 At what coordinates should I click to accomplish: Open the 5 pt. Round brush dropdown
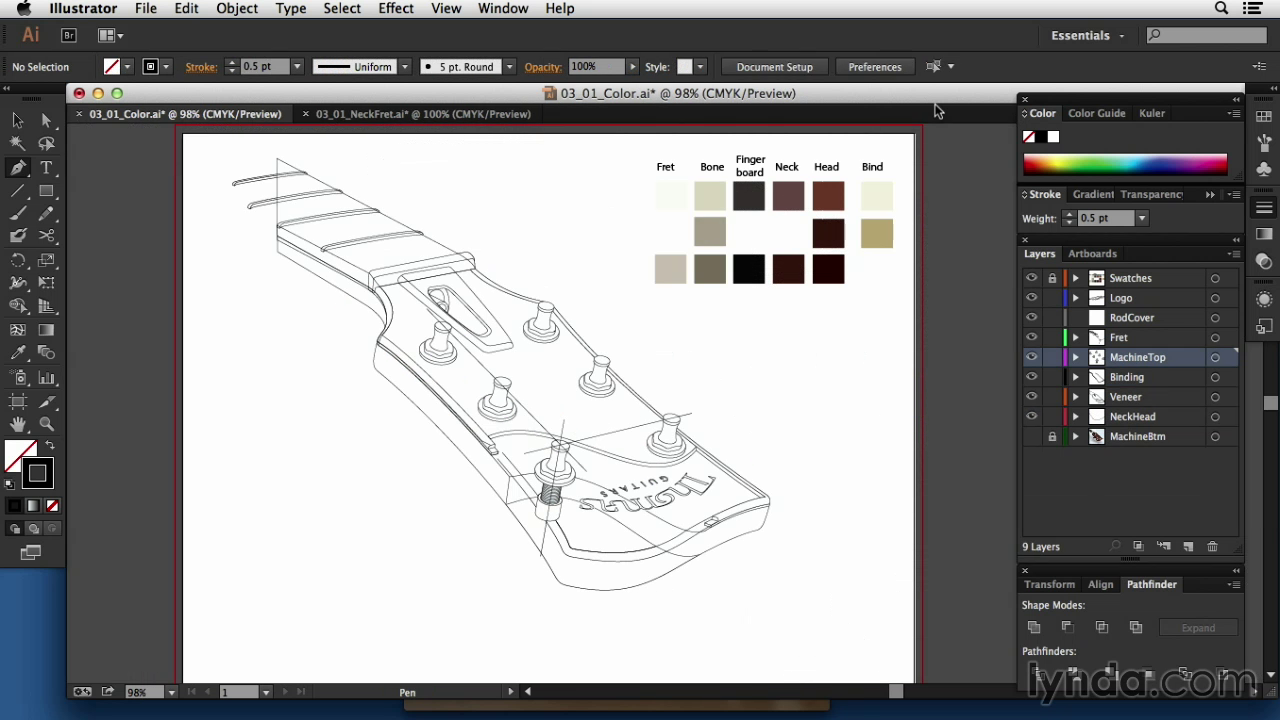pos(509,67)
